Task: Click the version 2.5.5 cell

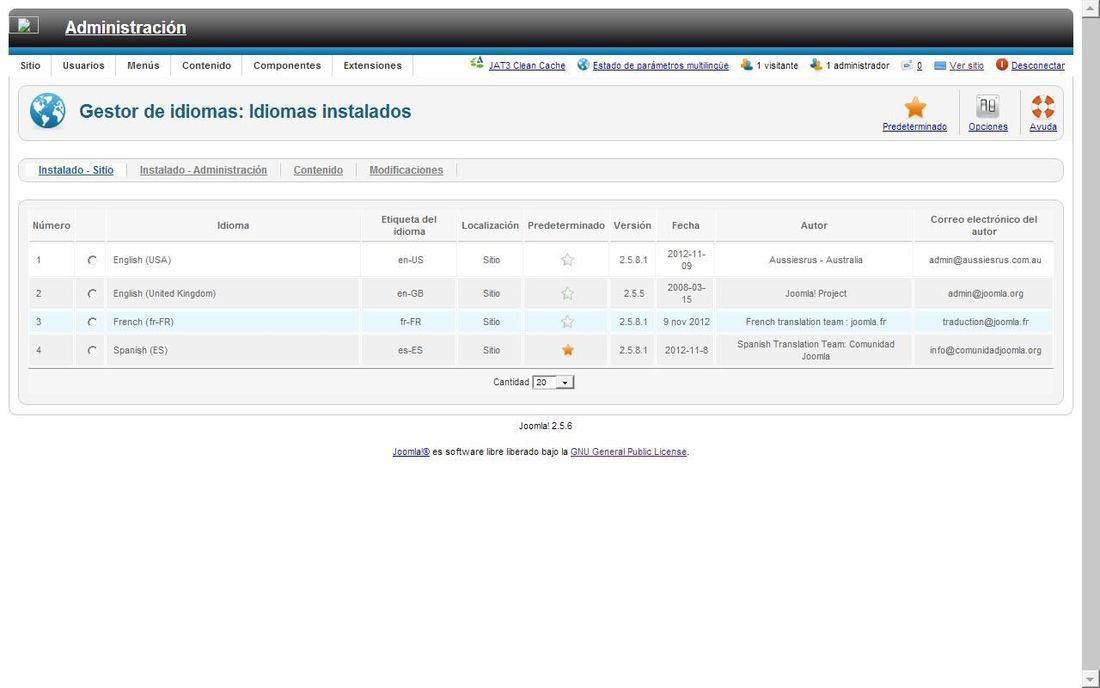Action: pyautogui.click(x=633, y=293)
